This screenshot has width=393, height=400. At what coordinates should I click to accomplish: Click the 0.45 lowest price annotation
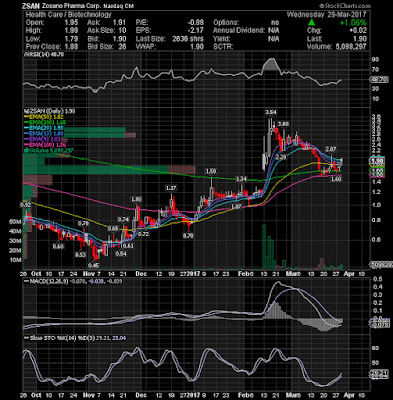(x=93, y=265)
